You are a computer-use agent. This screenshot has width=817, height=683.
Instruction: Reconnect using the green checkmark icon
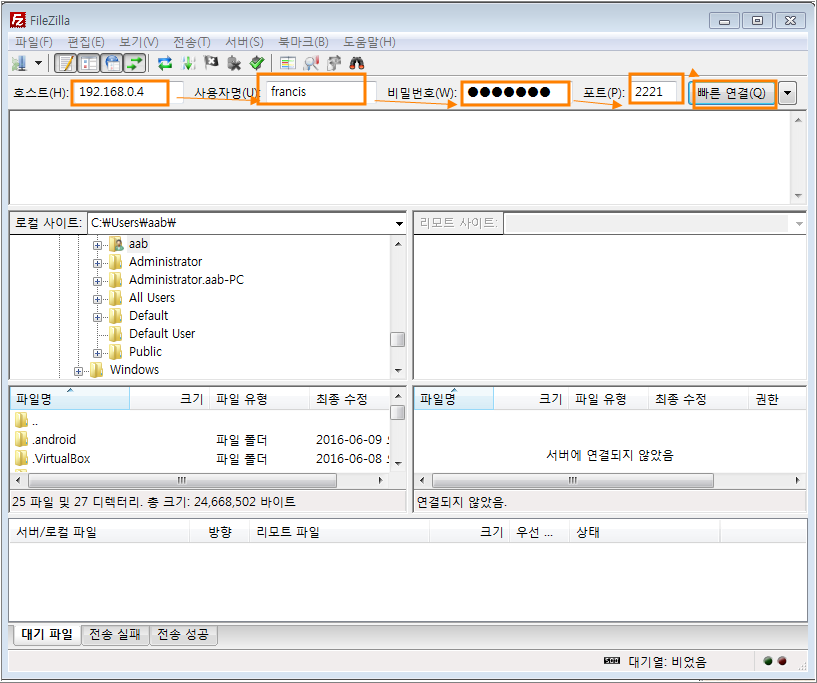click(x=257, y=64)
